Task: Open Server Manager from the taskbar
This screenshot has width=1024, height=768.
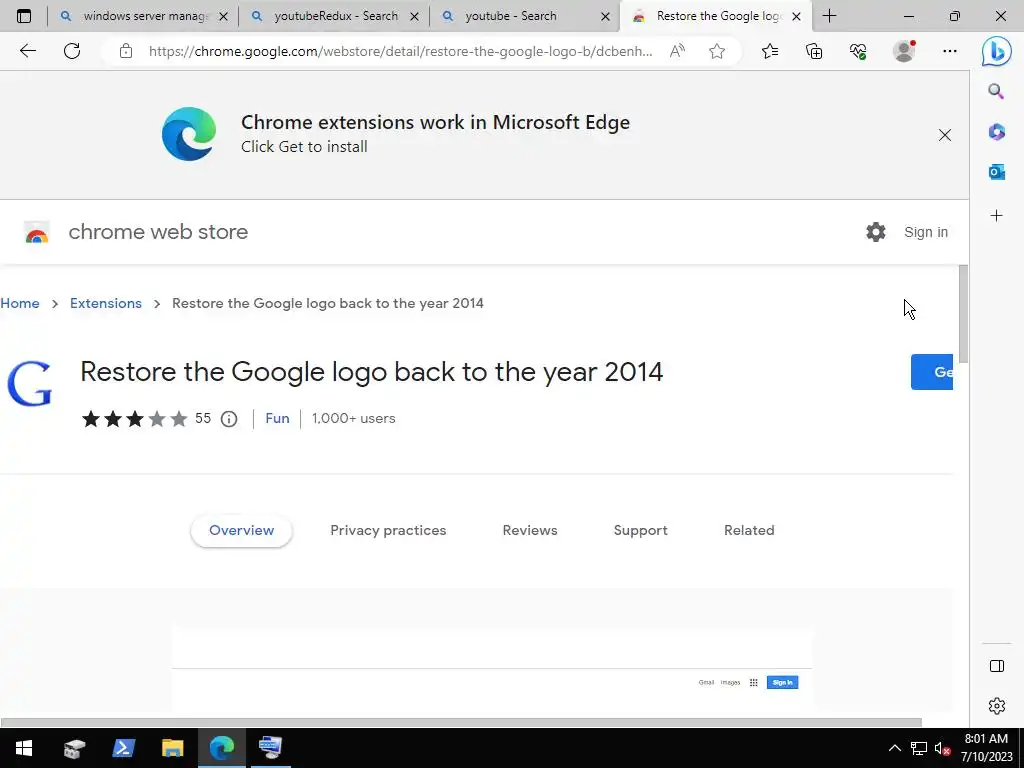Action: click(x=74, y=748)
